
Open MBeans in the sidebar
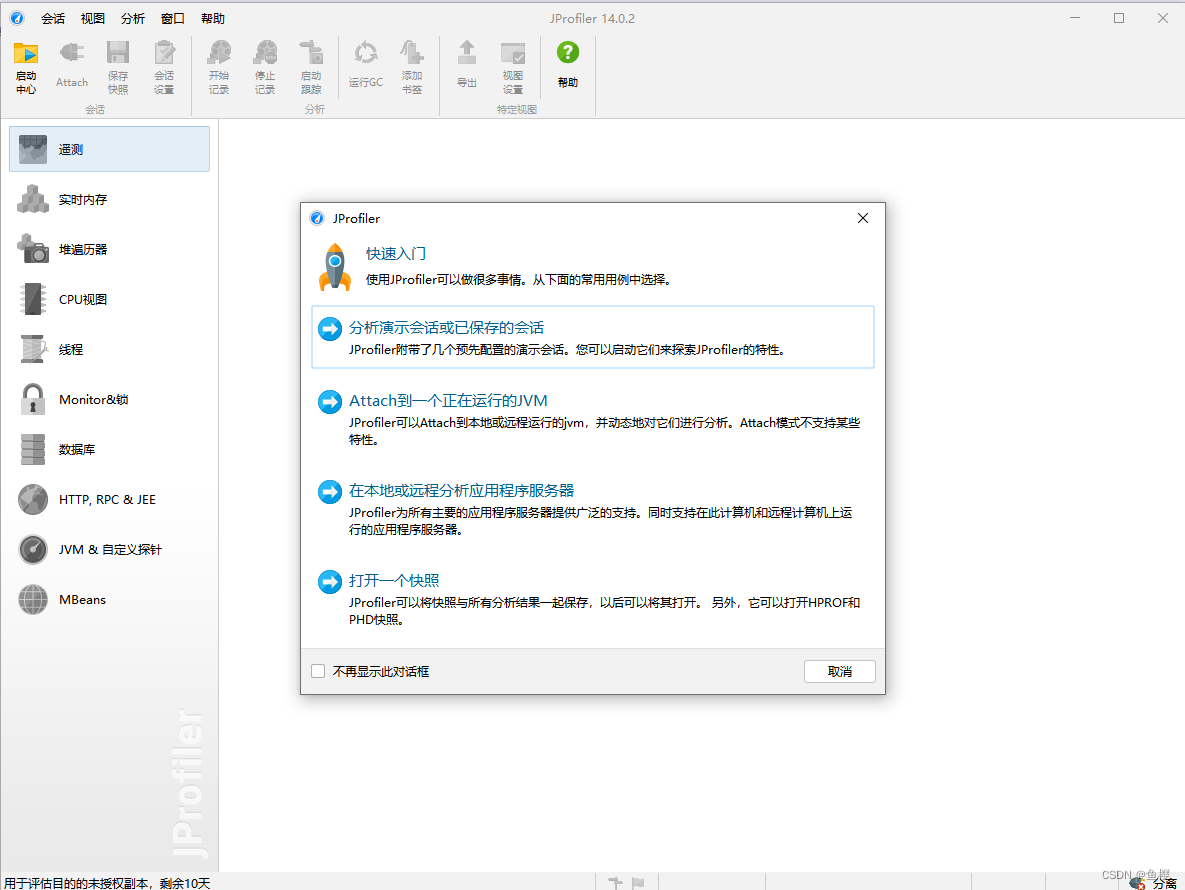tap(110, 599)
